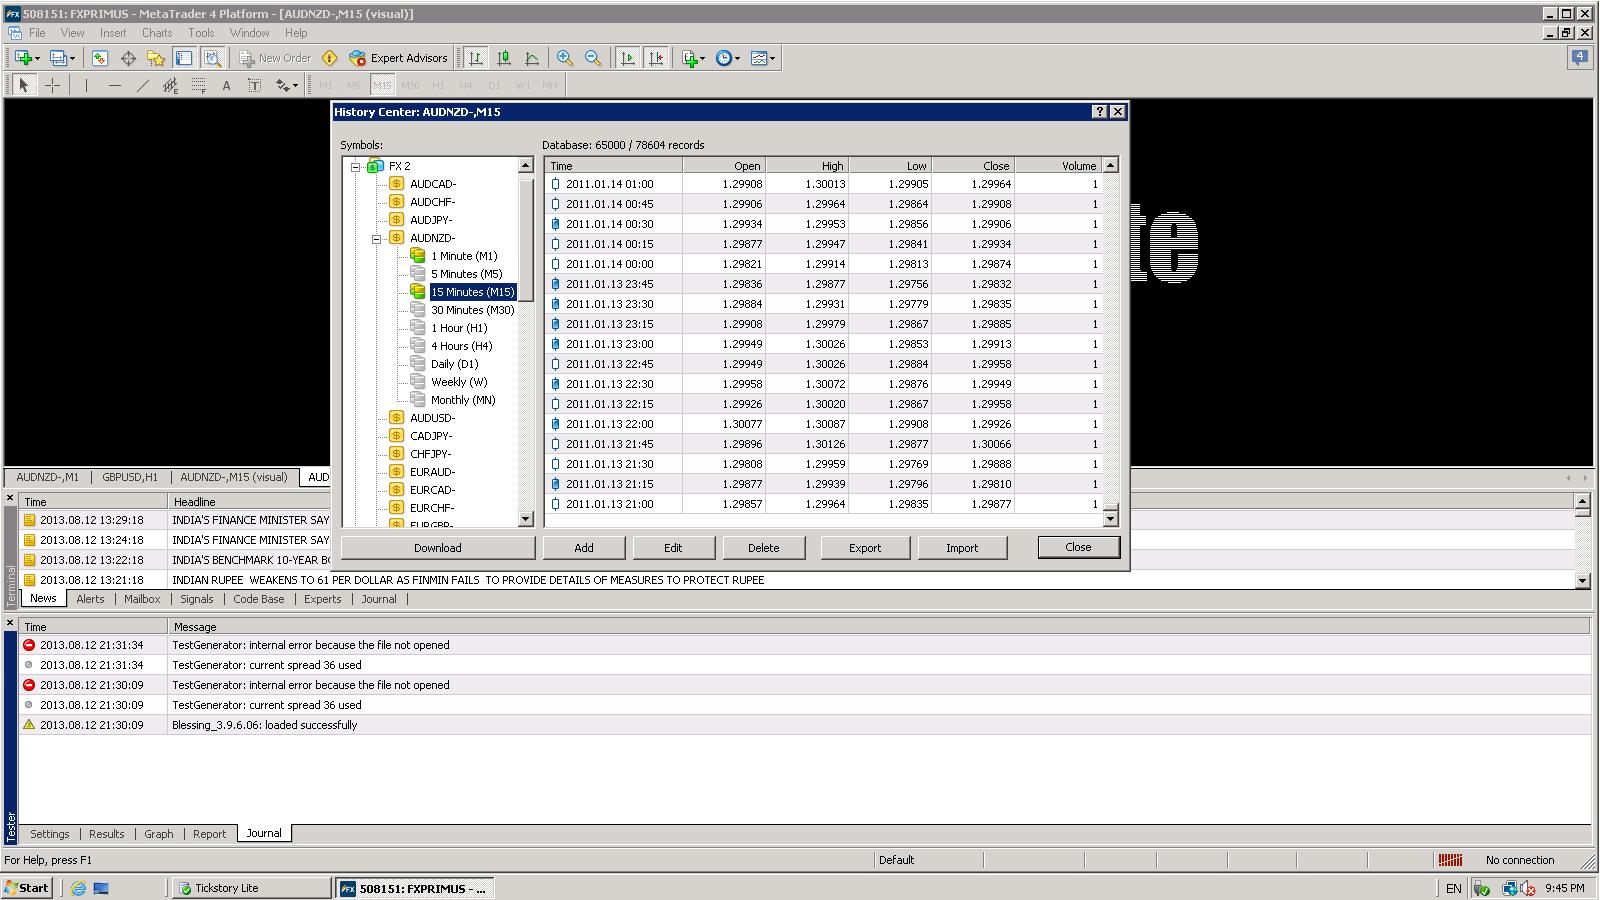Select the Text drawing tool
The image size is (1600, 900).
tap(226, 85)
